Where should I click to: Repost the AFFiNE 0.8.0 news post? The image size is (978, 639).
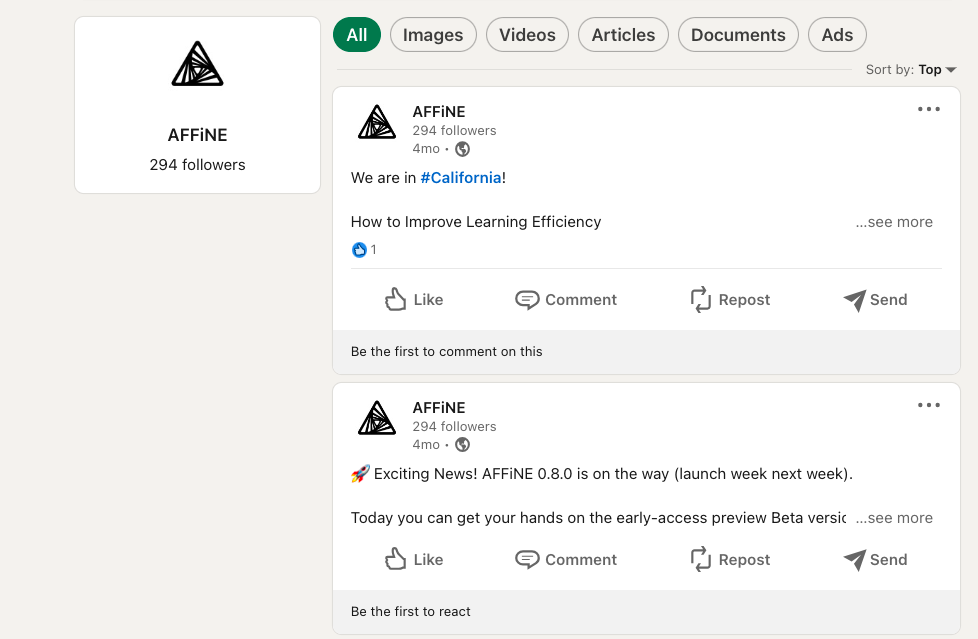point(730,560)
